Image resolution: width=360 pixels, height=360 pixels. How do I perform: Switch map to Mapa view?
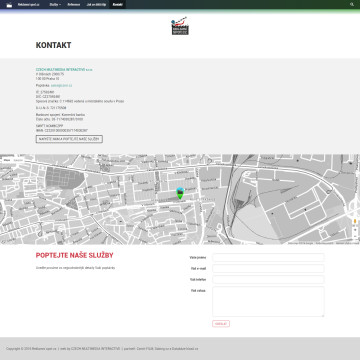click(7, 160)
